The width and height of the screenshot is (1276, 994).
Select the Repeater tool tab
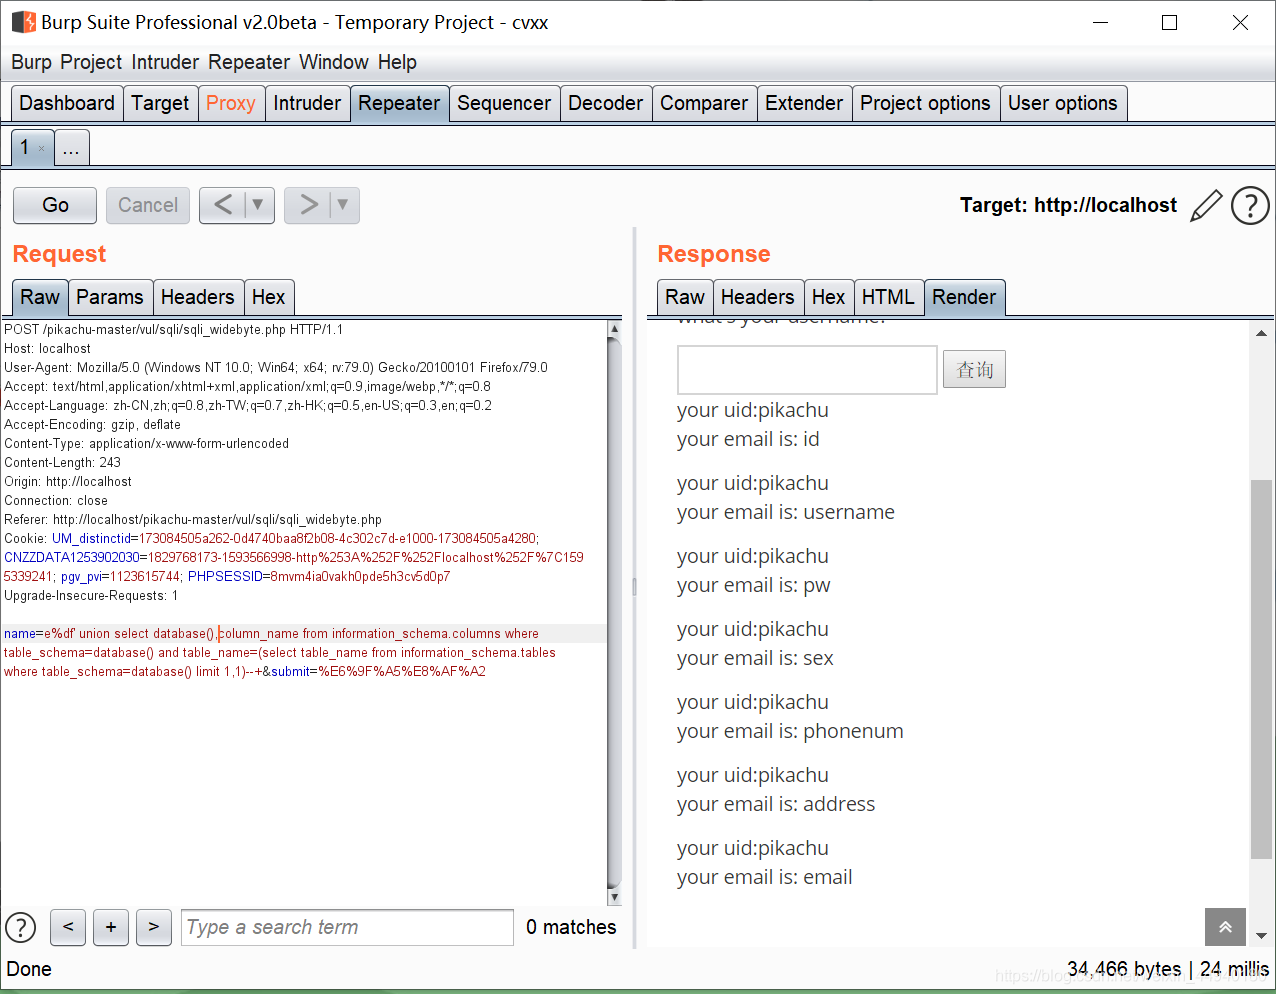click(x=399, y=103)
